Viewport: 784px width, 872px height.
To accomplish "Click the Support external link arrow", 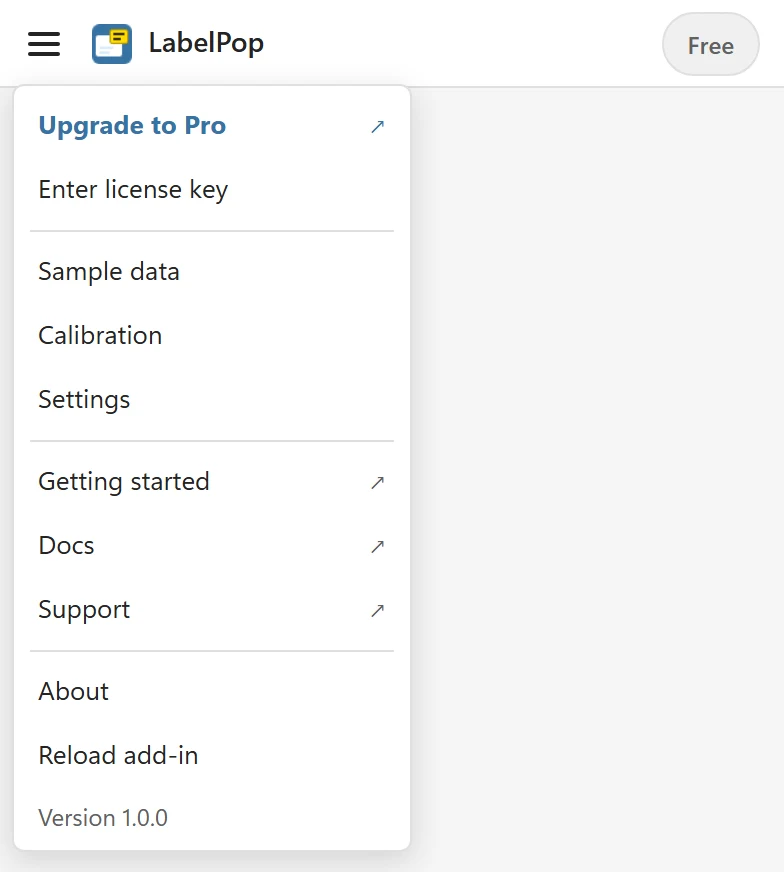I will click(x=378, y=611).
